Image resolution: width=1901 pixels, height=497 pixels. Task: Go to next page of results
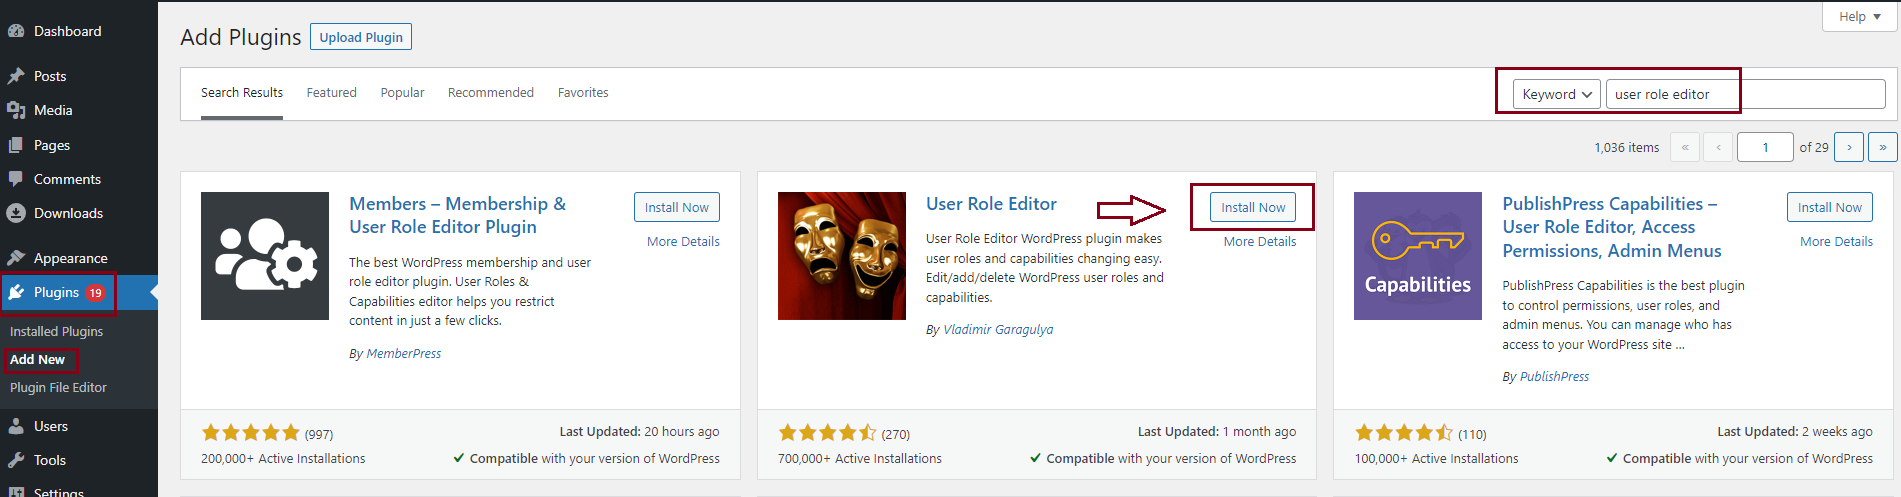pos(1849,147)
